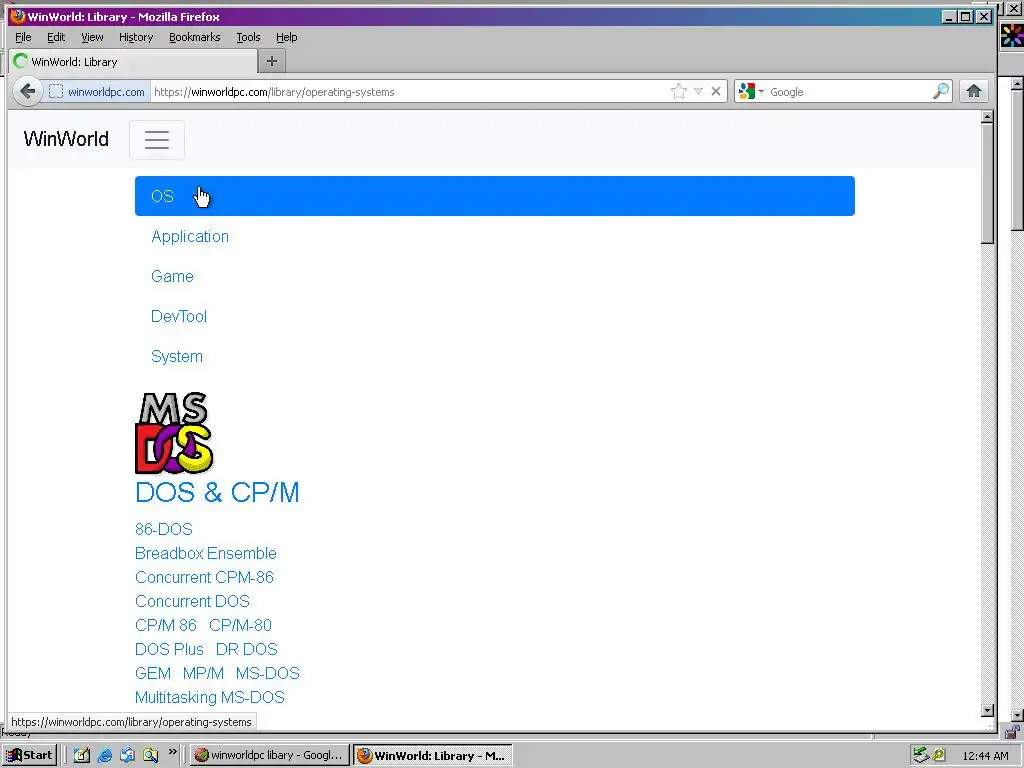This screenshot has height=768, width=1024.
Task: Open the MS-DOS link
Action: 268,673
